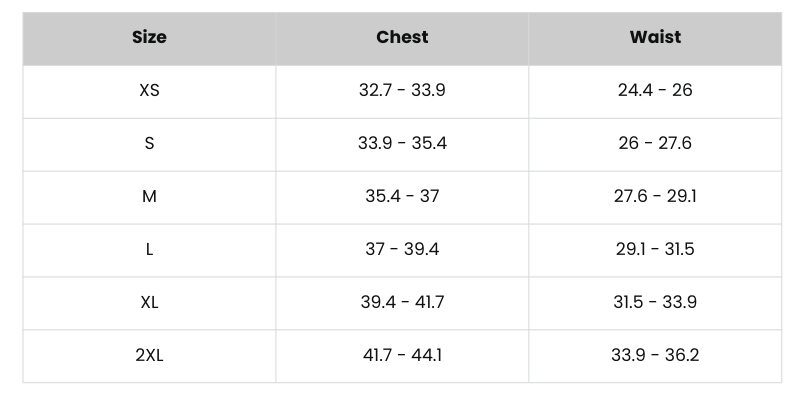Select the 2XL size cell

coord(149,356)
